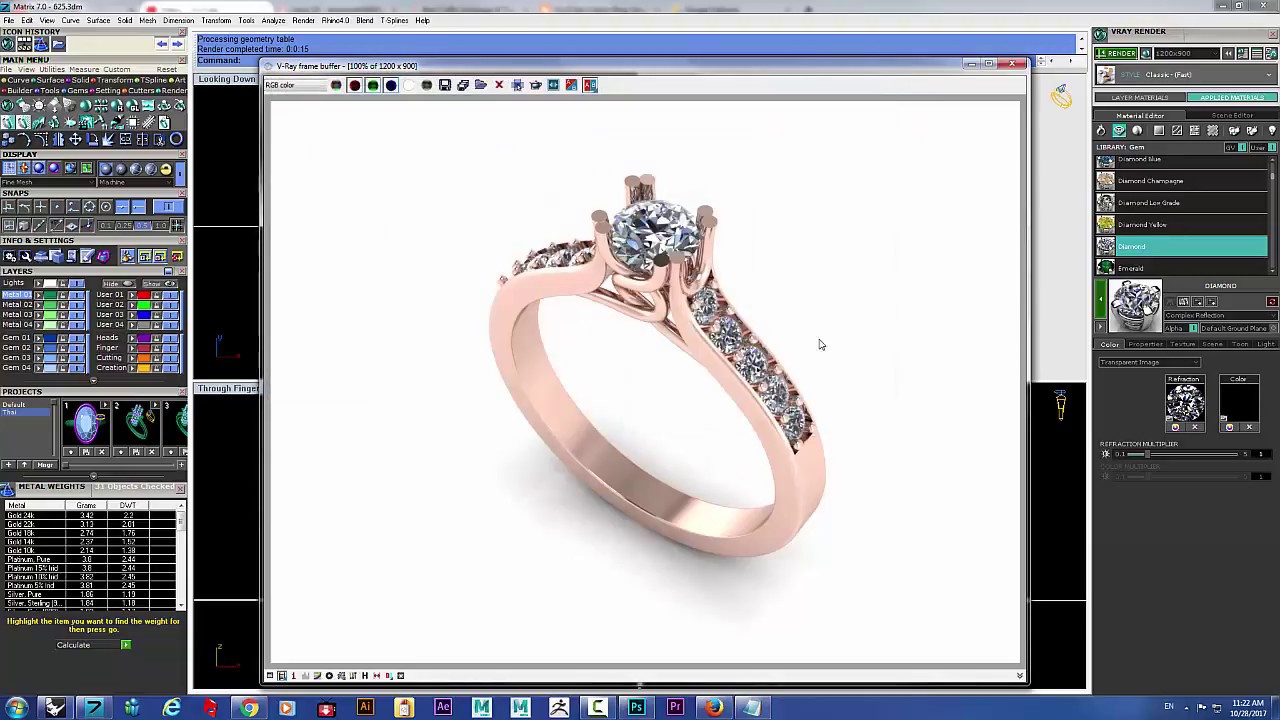Select Diamond Yellow material
This screenshot has height=720, width=1280.
1182,225
